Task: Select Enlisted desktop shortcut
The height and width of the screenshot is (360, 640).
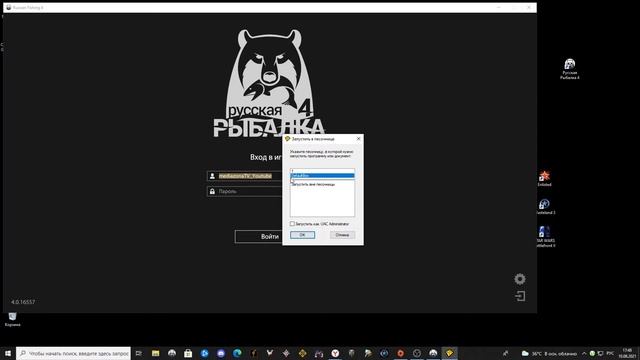Action: pos(544,179)
